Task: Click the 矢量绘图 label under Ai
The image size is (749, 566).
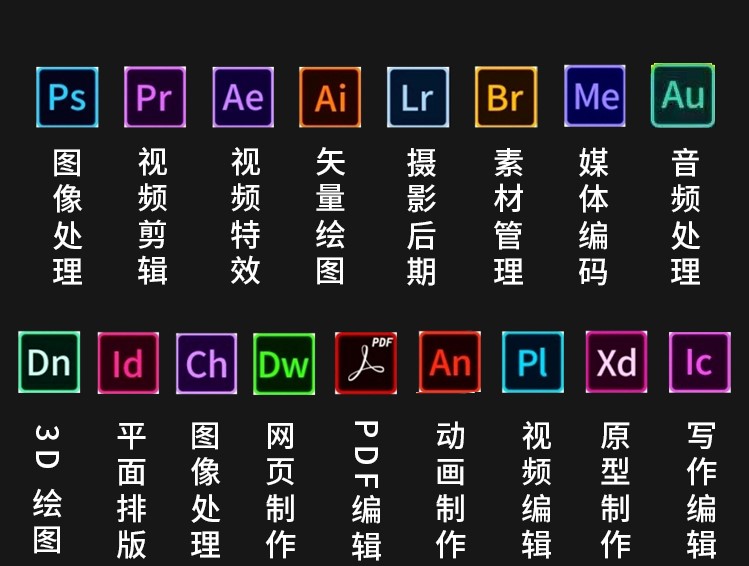Action: point(330,217)
